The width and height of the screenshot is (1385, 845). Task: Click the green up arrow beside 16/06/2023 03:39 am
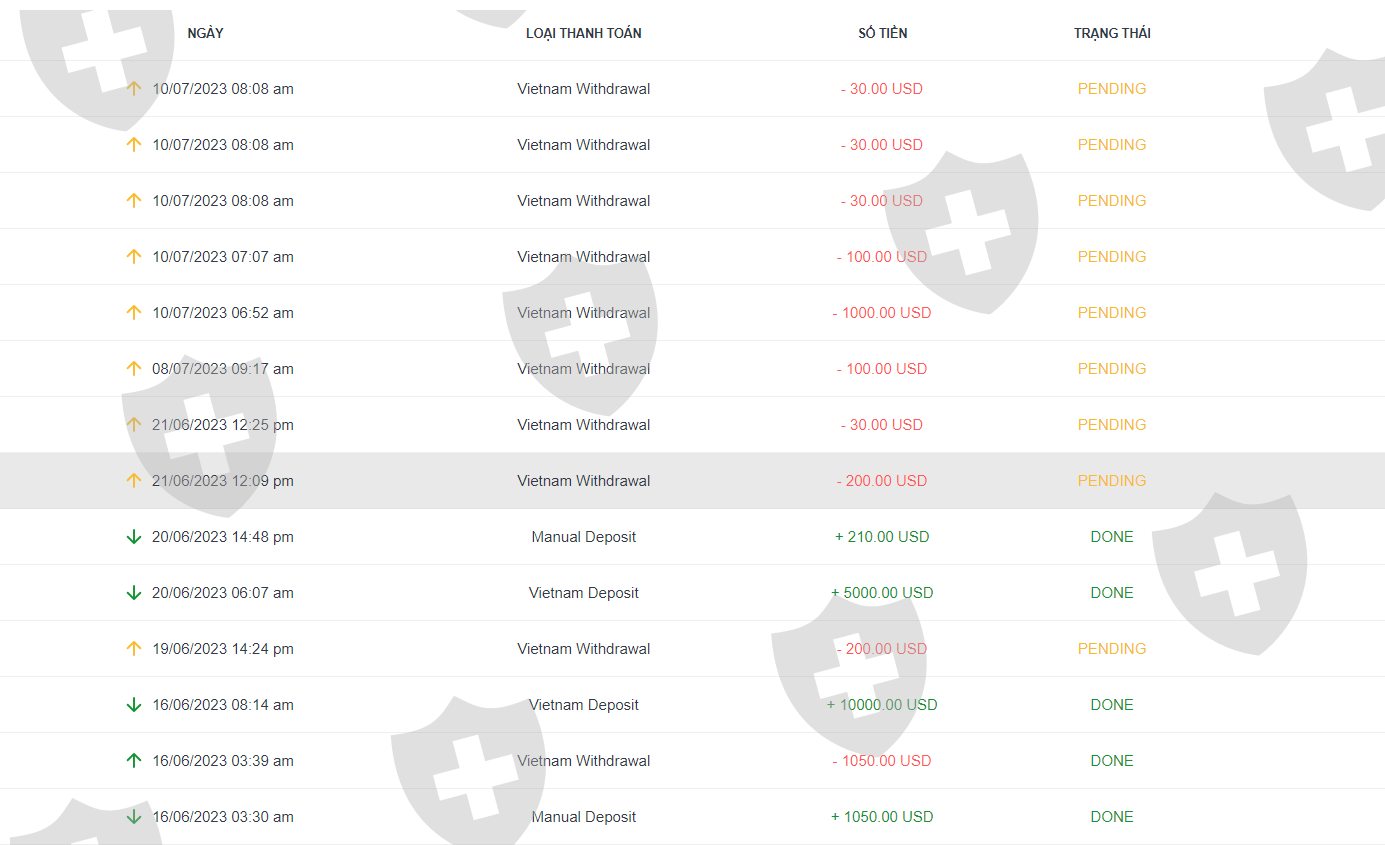click(x=134, y=761)
